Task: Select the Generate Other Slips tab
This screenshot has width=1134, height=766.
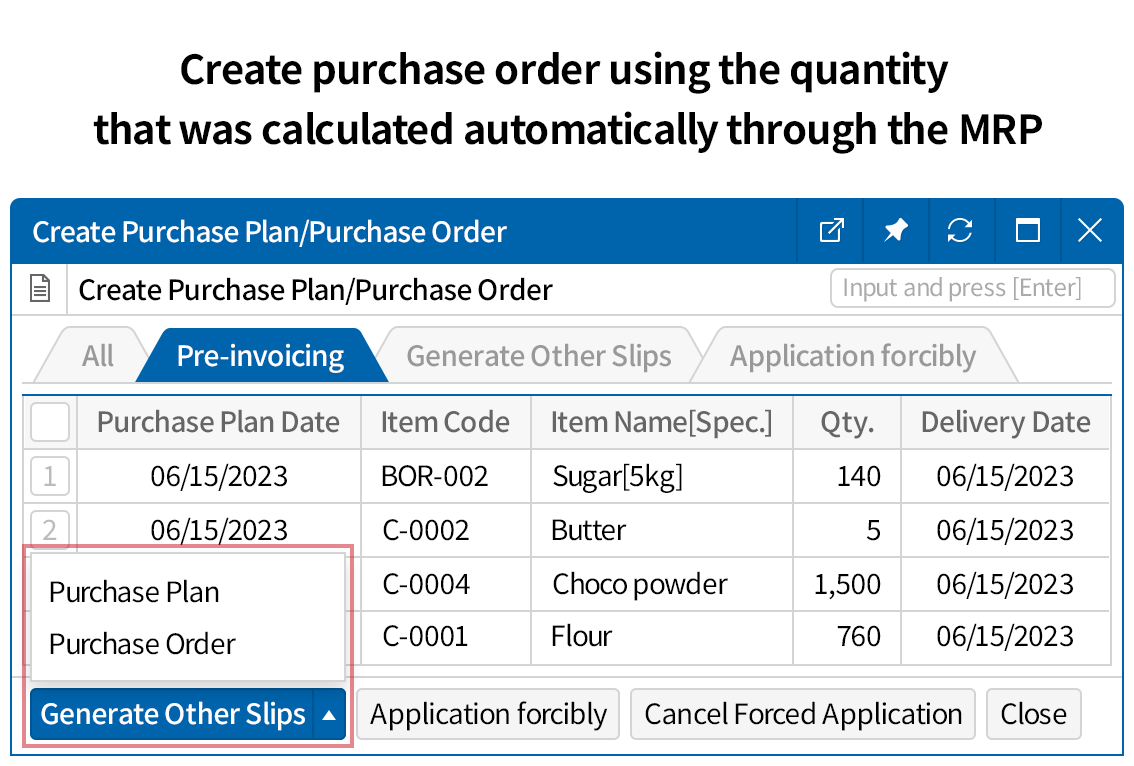Action: pos(538,354)
